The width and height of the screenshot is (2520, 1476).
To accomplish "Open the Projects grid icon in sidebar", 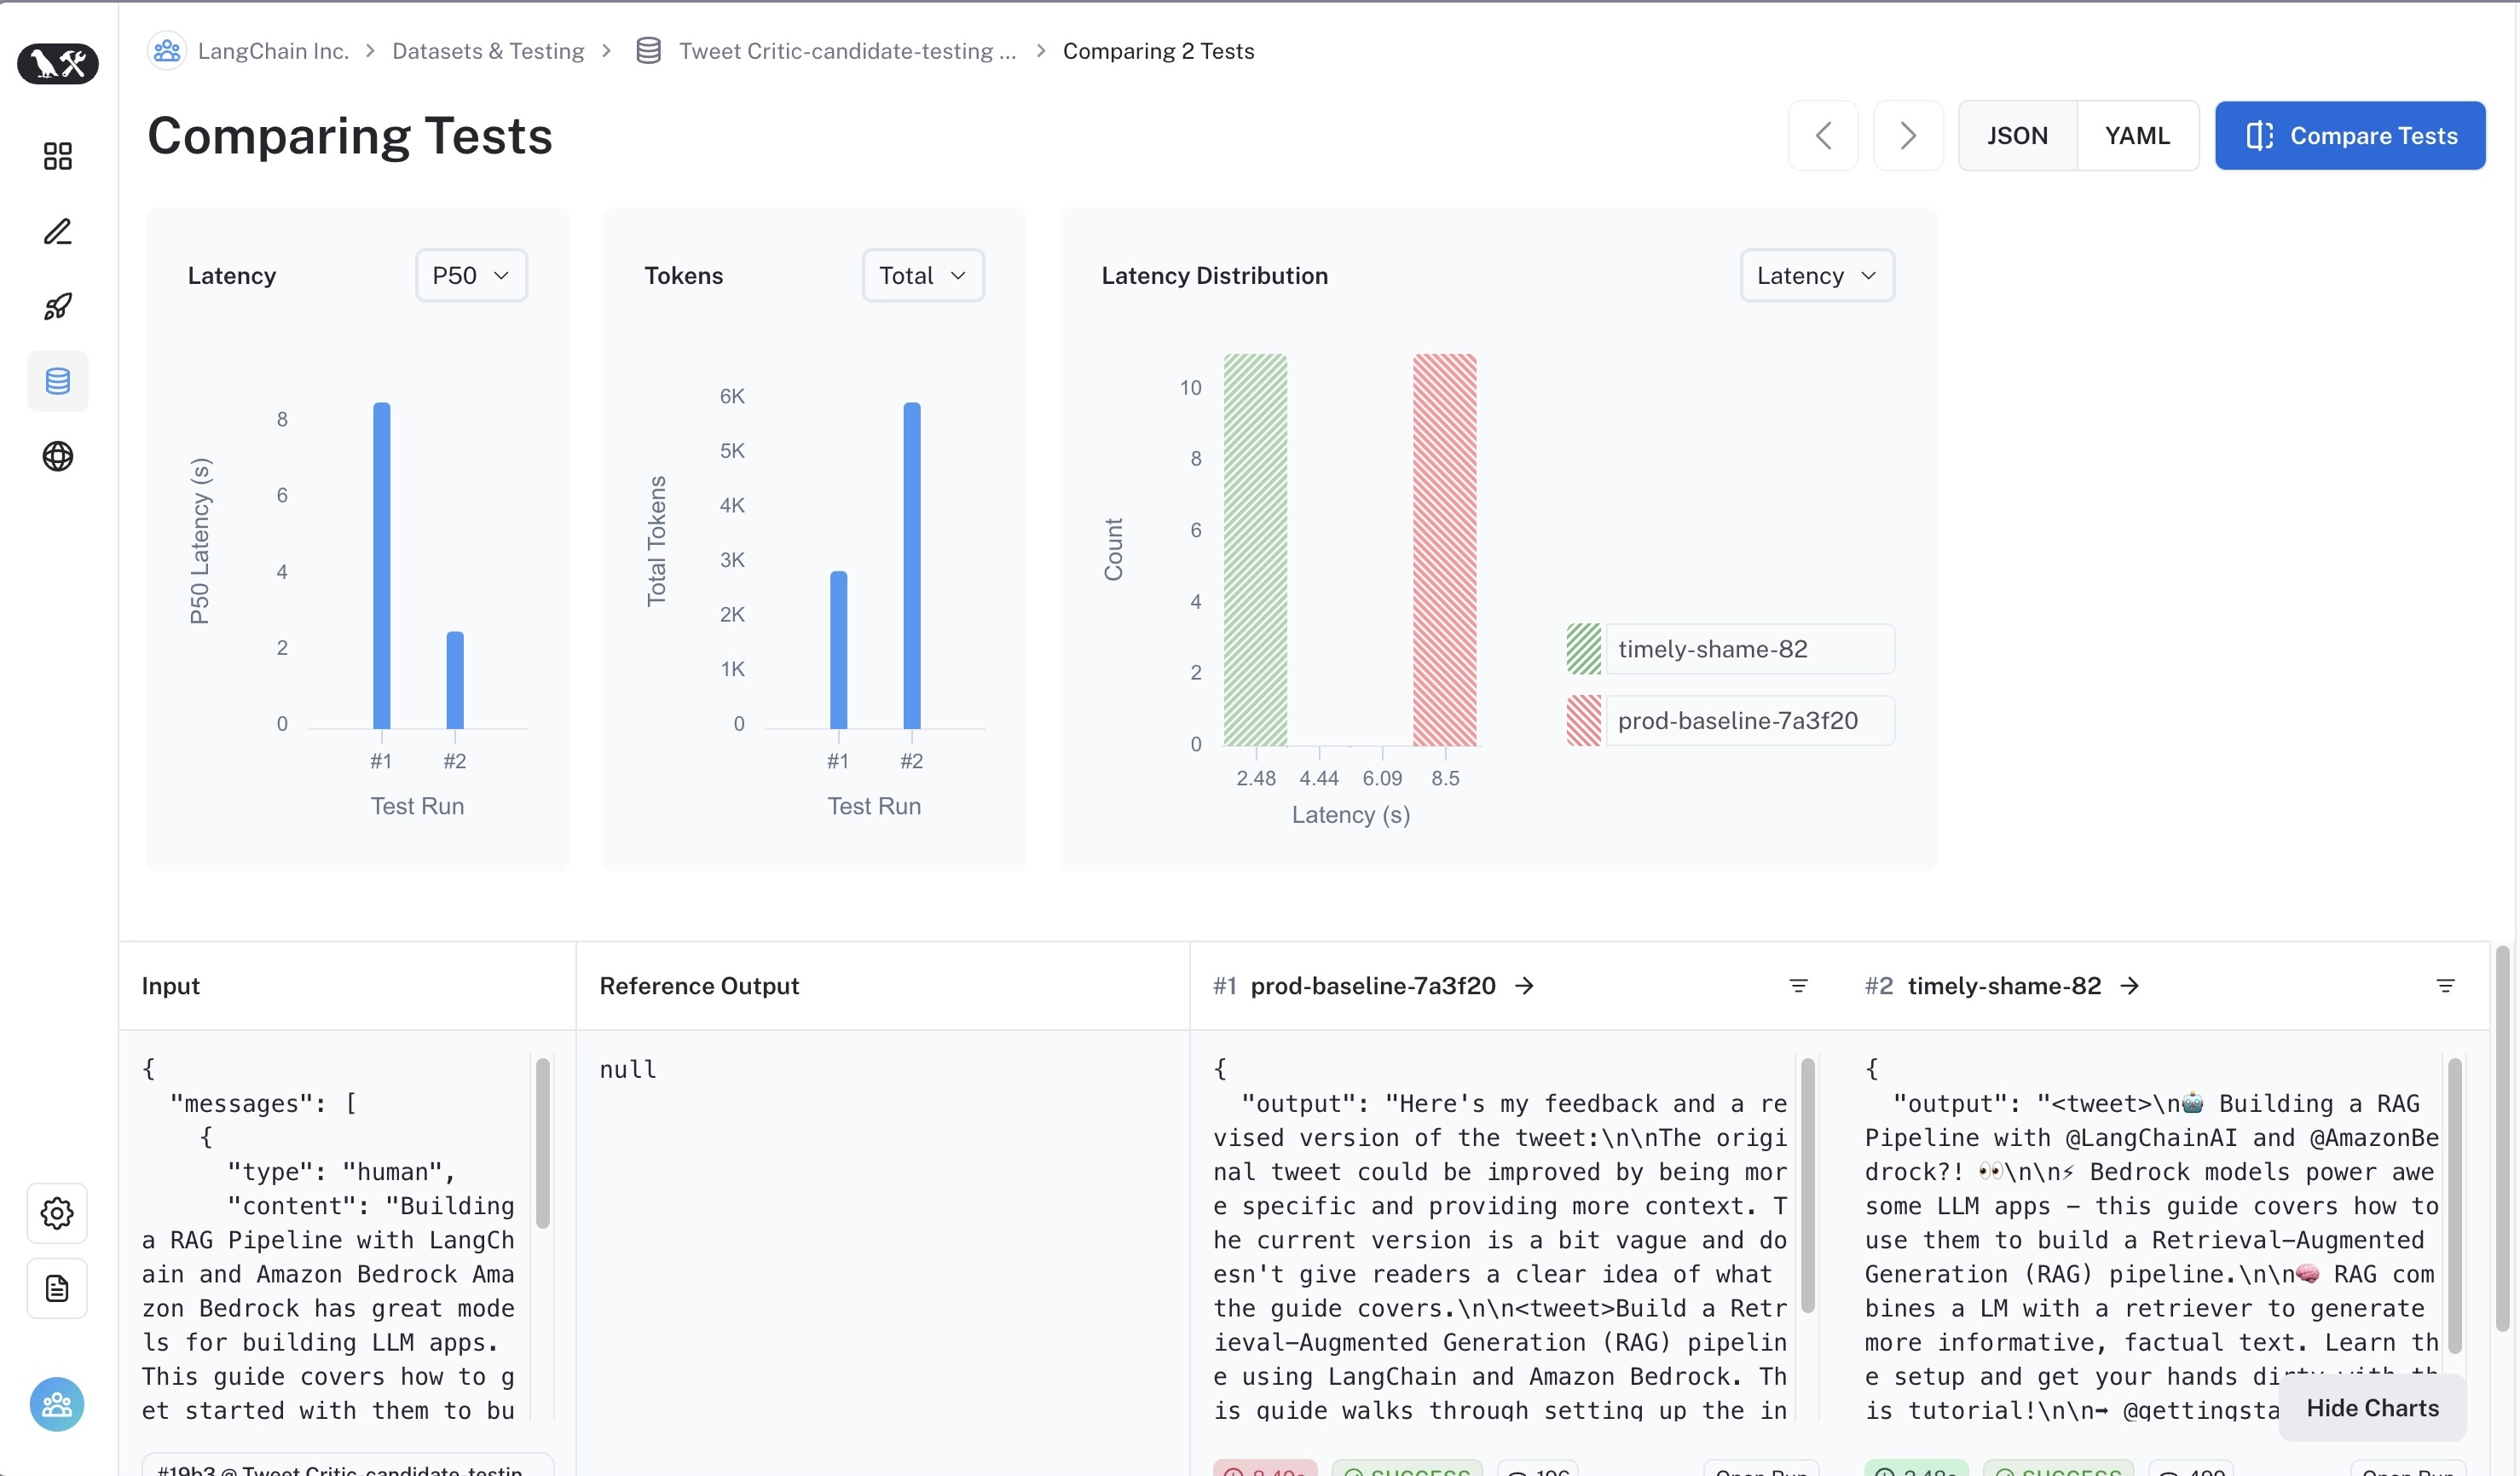I will pyautogui.click(x=58, y=156).
